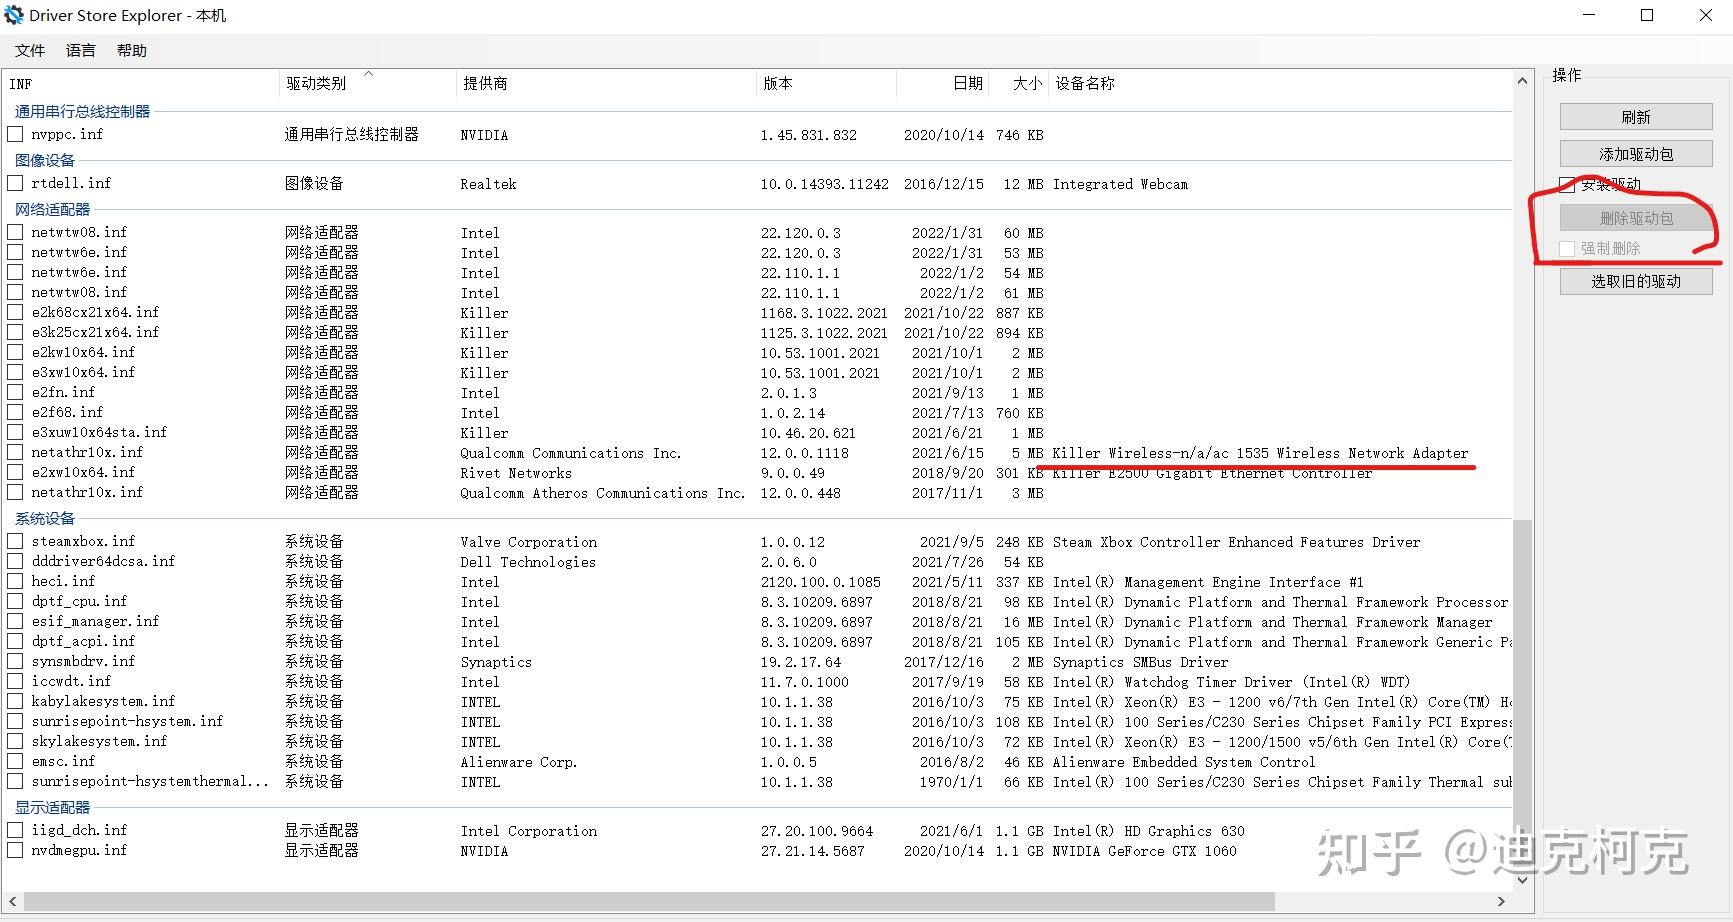Open the 帮助 menu
1733x922 pixels.
(x=132, y=51)
